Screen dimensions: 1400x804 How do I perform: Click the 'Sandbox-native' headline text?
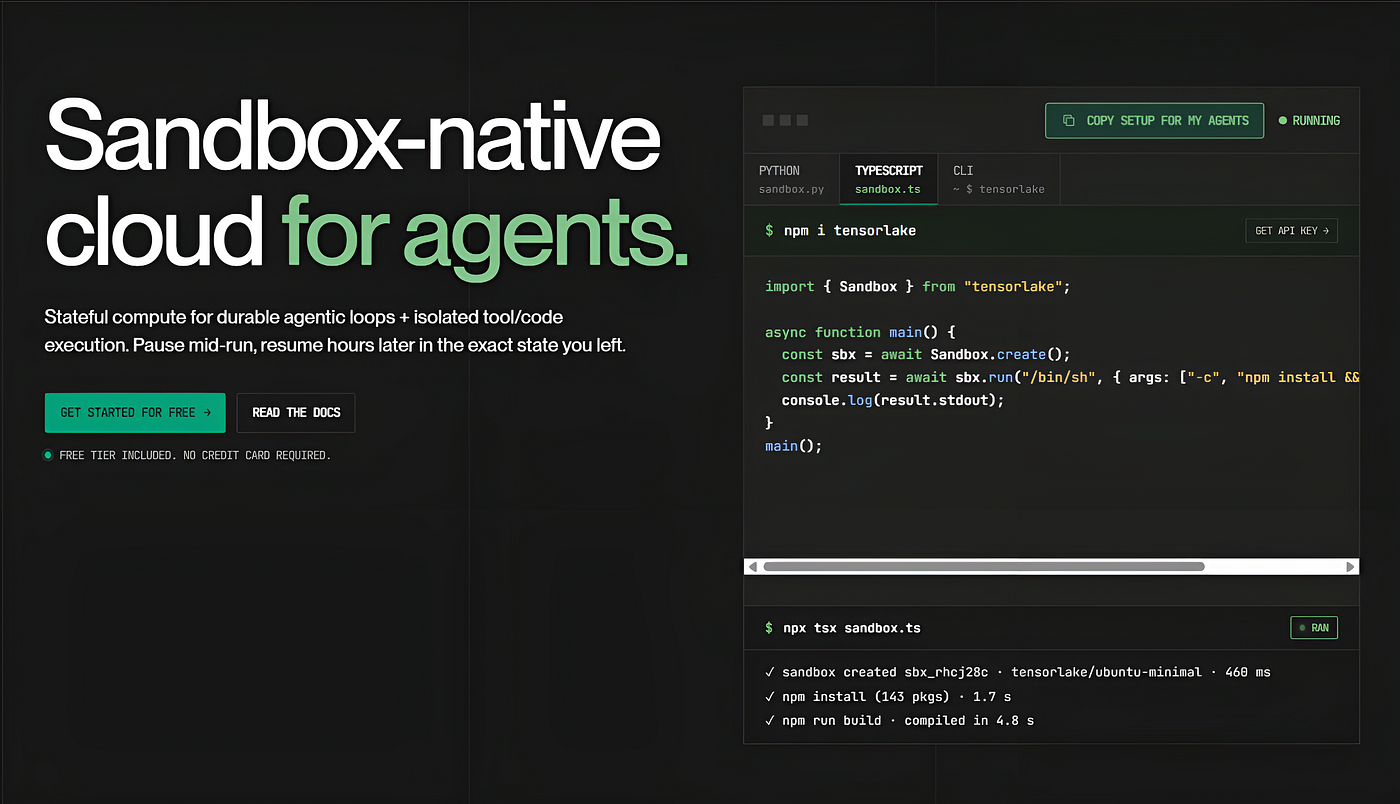click(353, 135)
